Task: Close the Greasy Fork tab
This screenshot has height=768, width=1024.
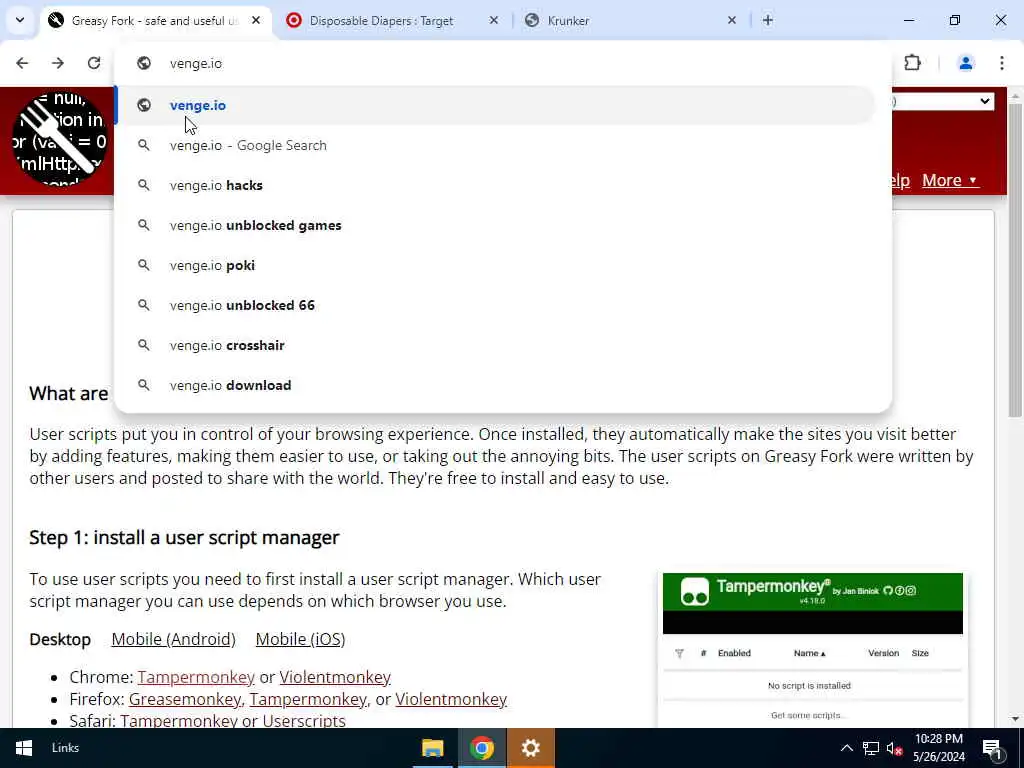Action: pyautogui.click(x=256, y=20)
